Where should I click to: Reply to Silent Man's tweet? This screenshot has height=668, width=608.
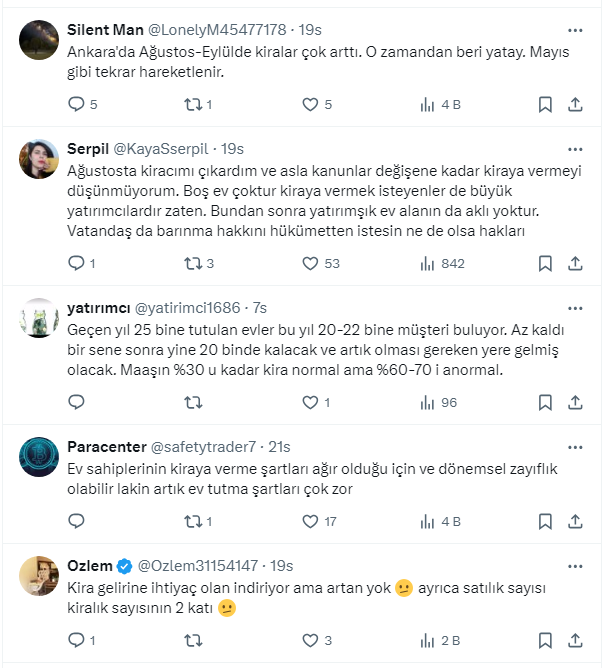click(x=77, y=104)
